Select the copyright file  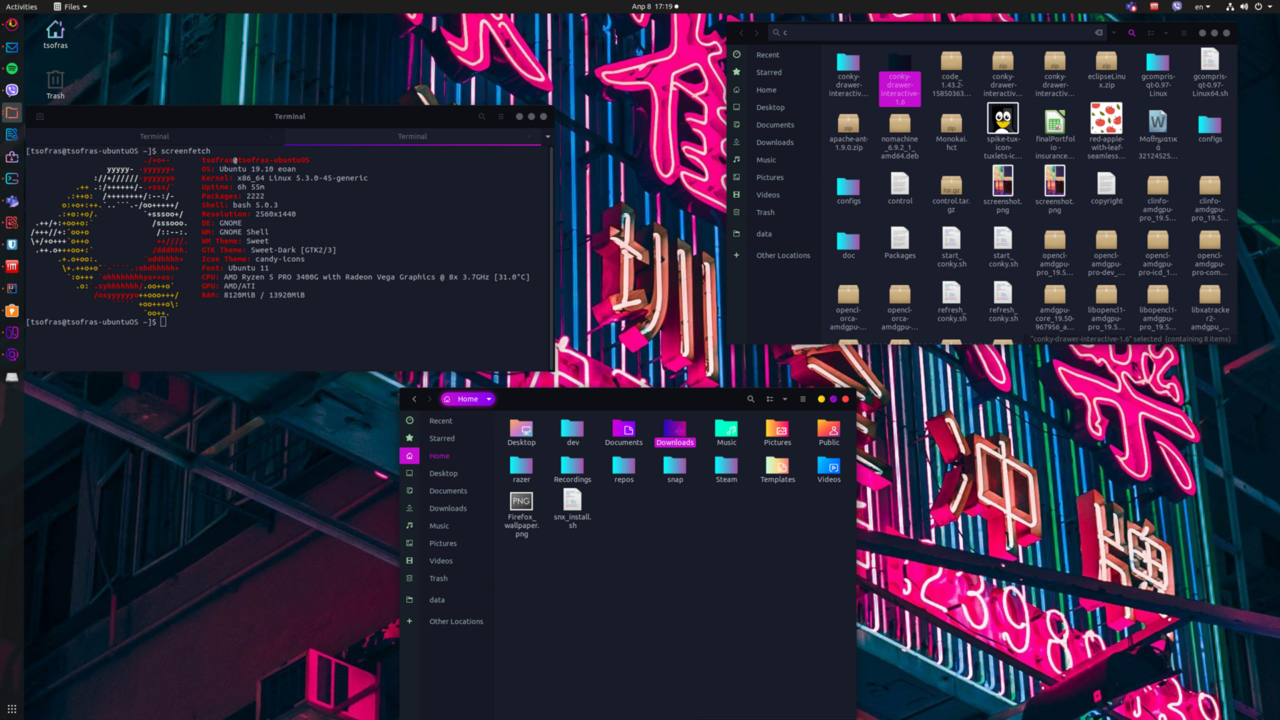(x=1106, y=188)
